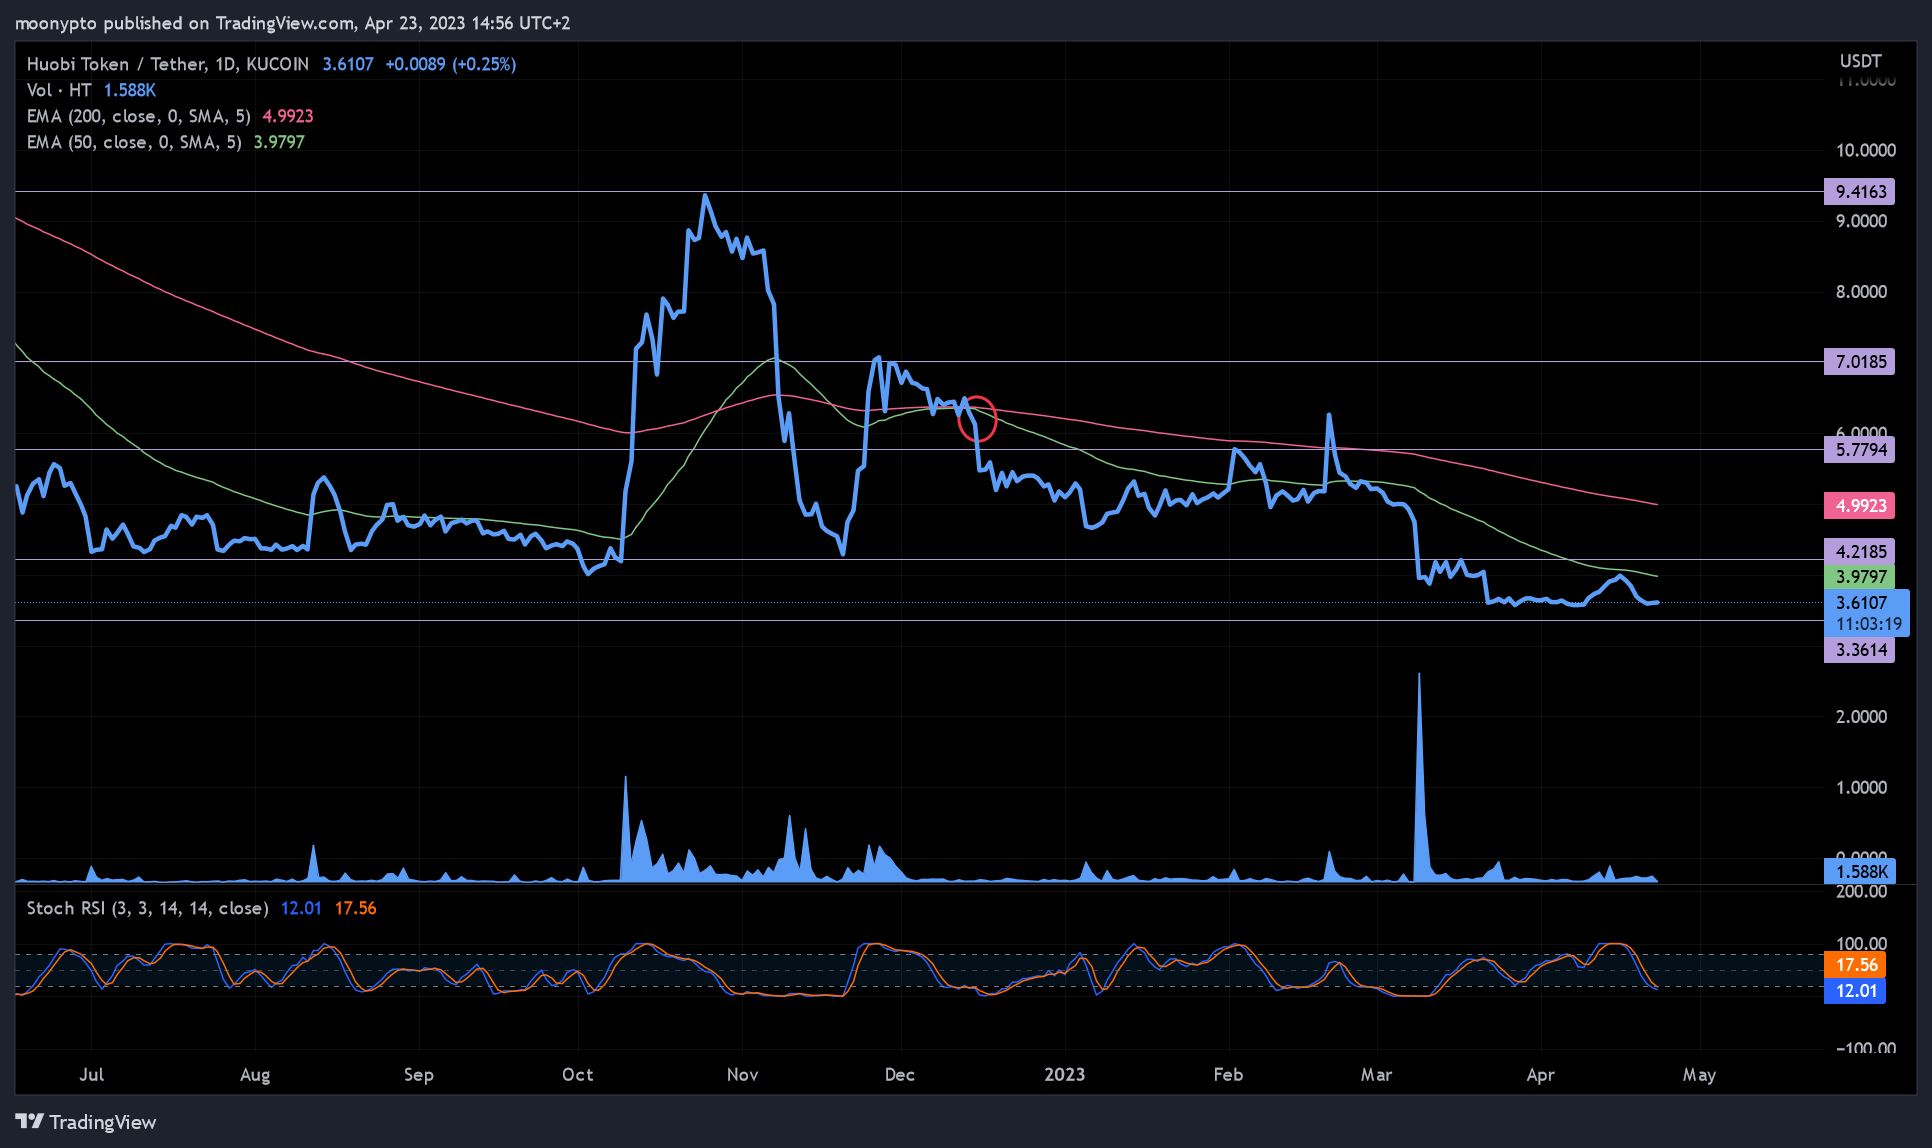
Task: Click the Mar label on time axis
Action: pos(1376,1074)
